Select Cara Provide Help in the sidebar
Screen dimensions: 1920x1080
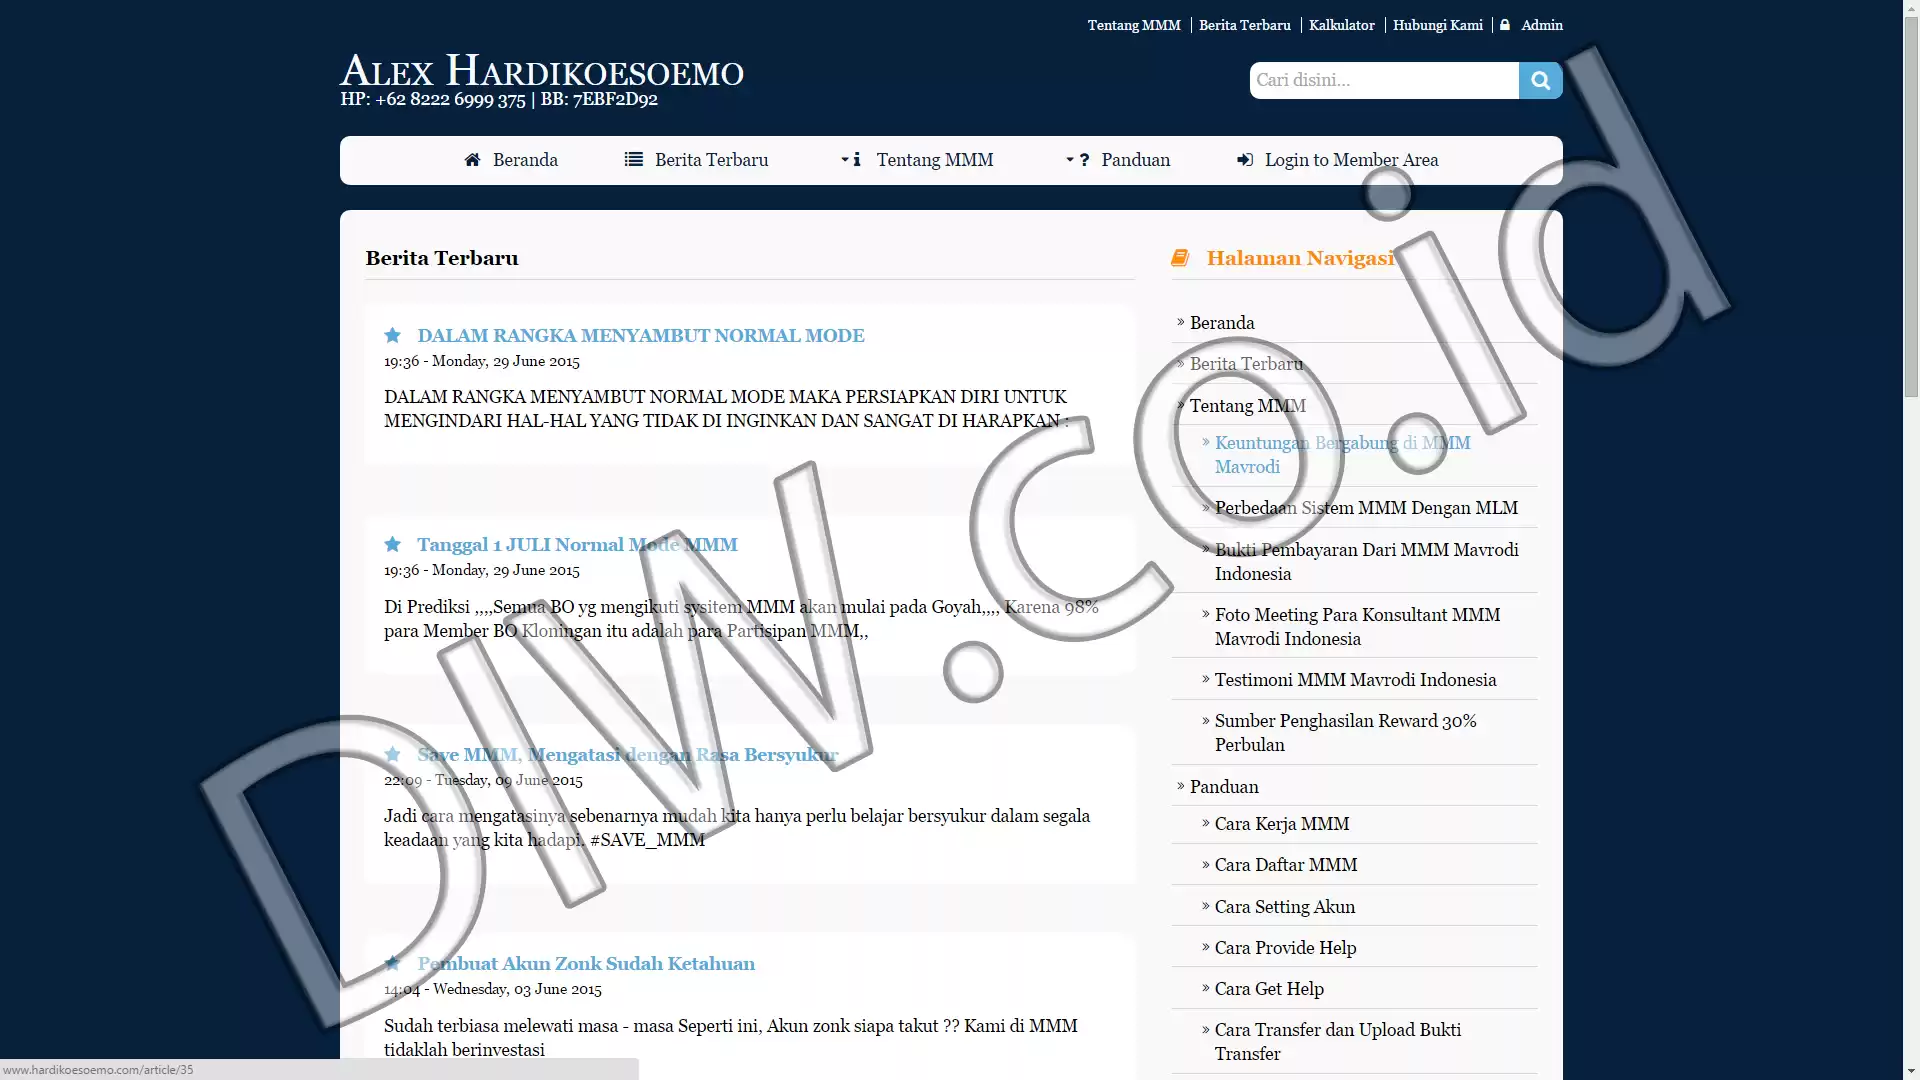(x=1285, y=948)
